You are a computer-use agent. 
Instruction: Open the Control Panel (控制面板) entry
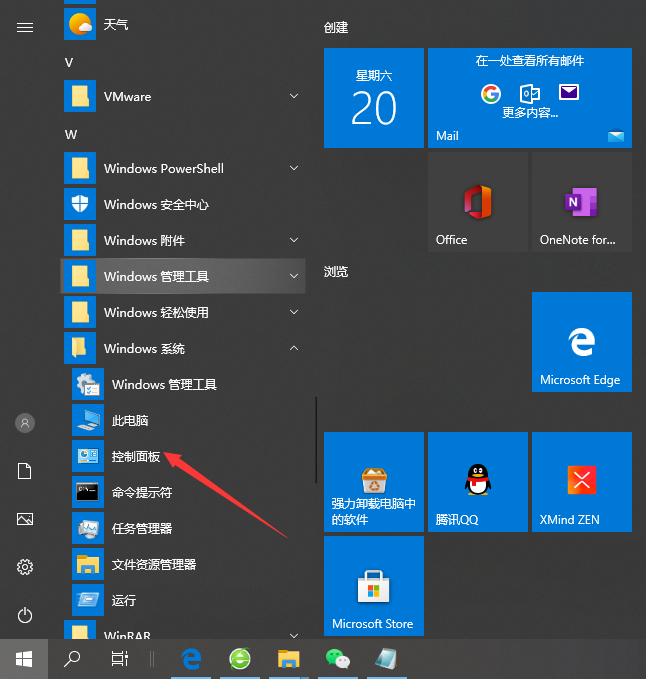[x=135, y=456]
